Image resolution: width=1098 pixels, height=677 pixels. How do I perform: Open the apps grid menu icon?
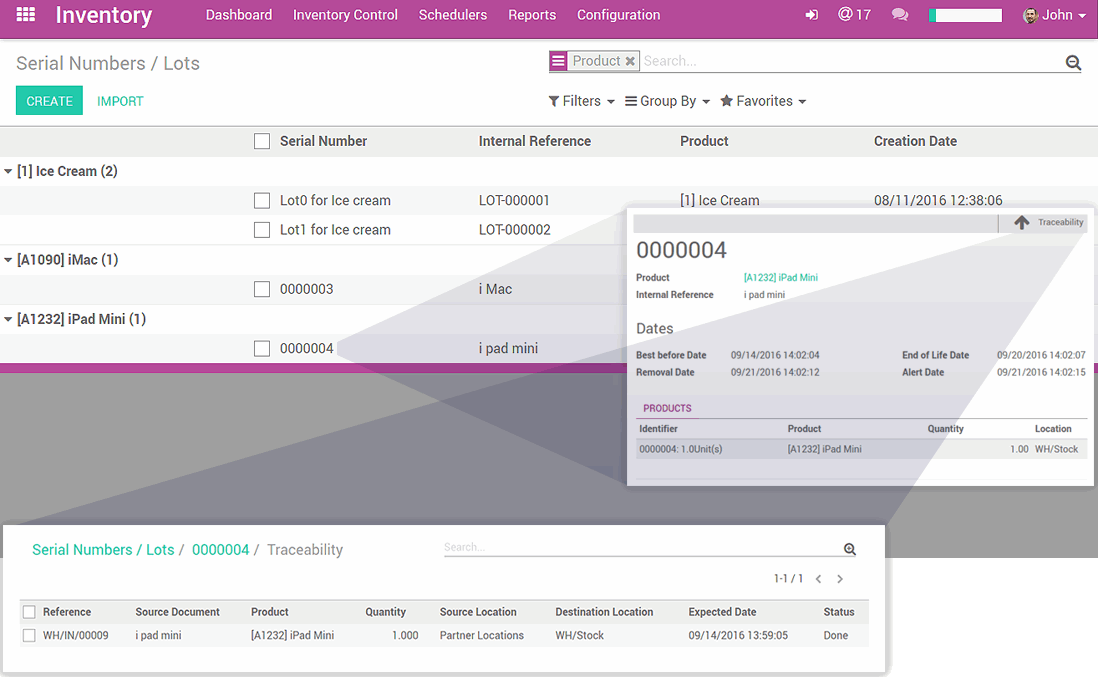tap(26, 14)
